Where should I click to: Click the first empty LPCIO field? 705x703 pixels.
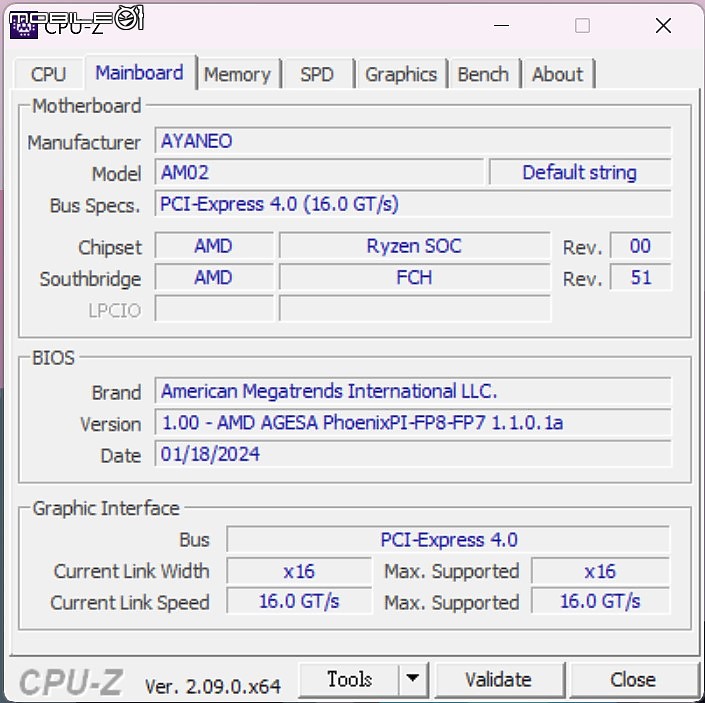click(214, 309)
